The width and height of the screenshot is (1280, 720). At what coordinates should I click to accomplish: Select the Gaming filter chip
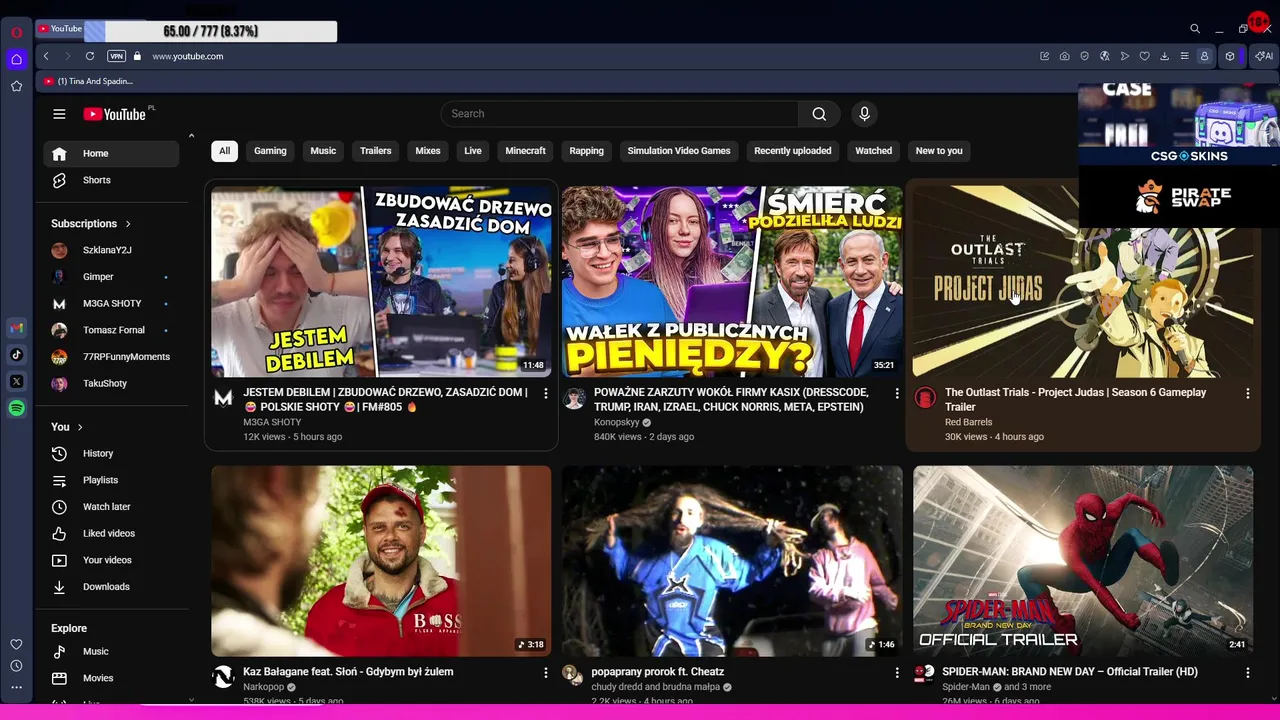coord(270,151)
